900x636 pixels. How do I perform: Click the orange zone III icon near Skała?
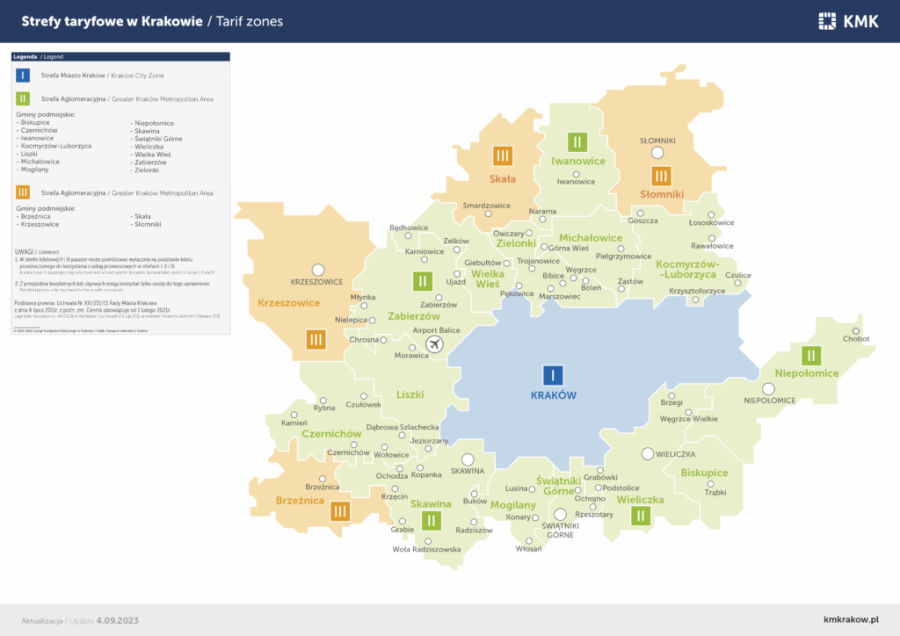(502, 156)
